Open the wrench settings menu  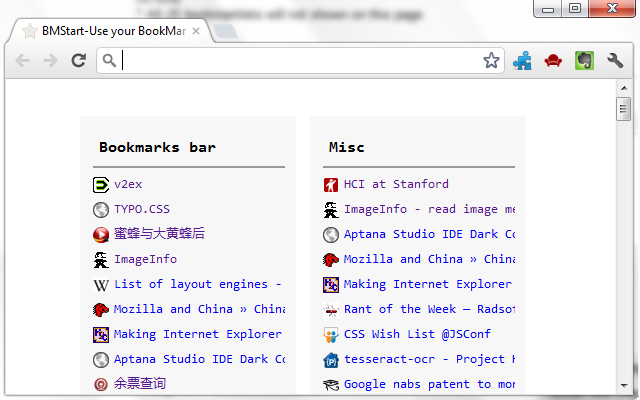pyautogui.click(x=615, y=61)
